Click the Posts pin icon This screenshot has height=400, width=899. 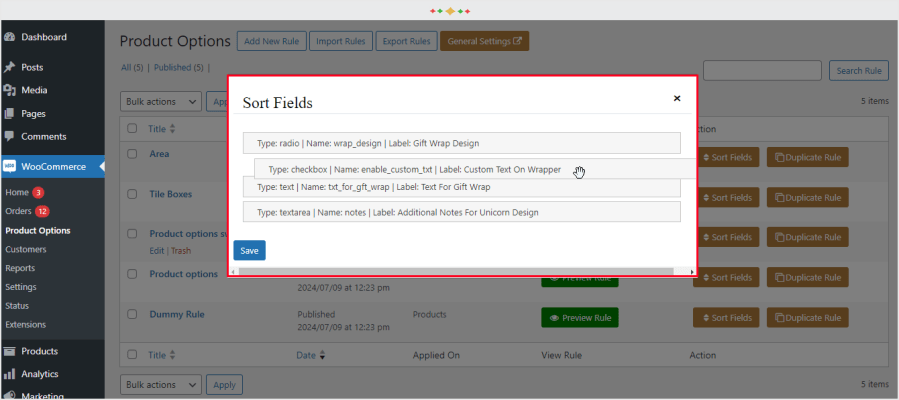[x=10, y=67]
